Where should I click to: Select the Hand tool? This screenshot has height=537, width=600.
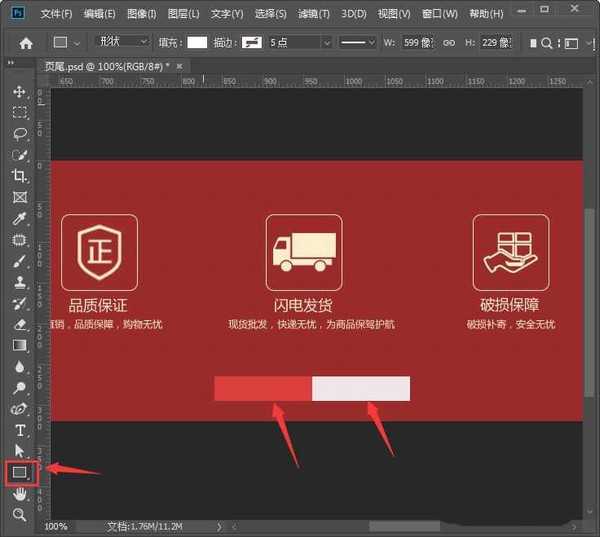click(19, 493)
